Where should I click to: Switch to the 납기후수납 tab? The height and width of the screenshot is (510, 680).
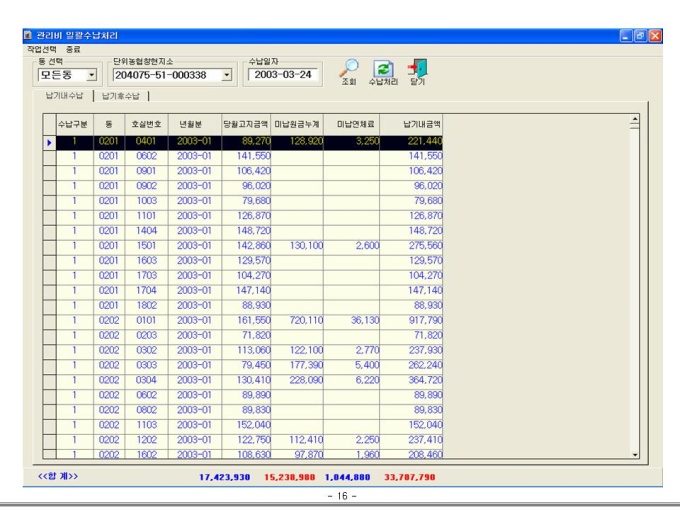[123, 95]
